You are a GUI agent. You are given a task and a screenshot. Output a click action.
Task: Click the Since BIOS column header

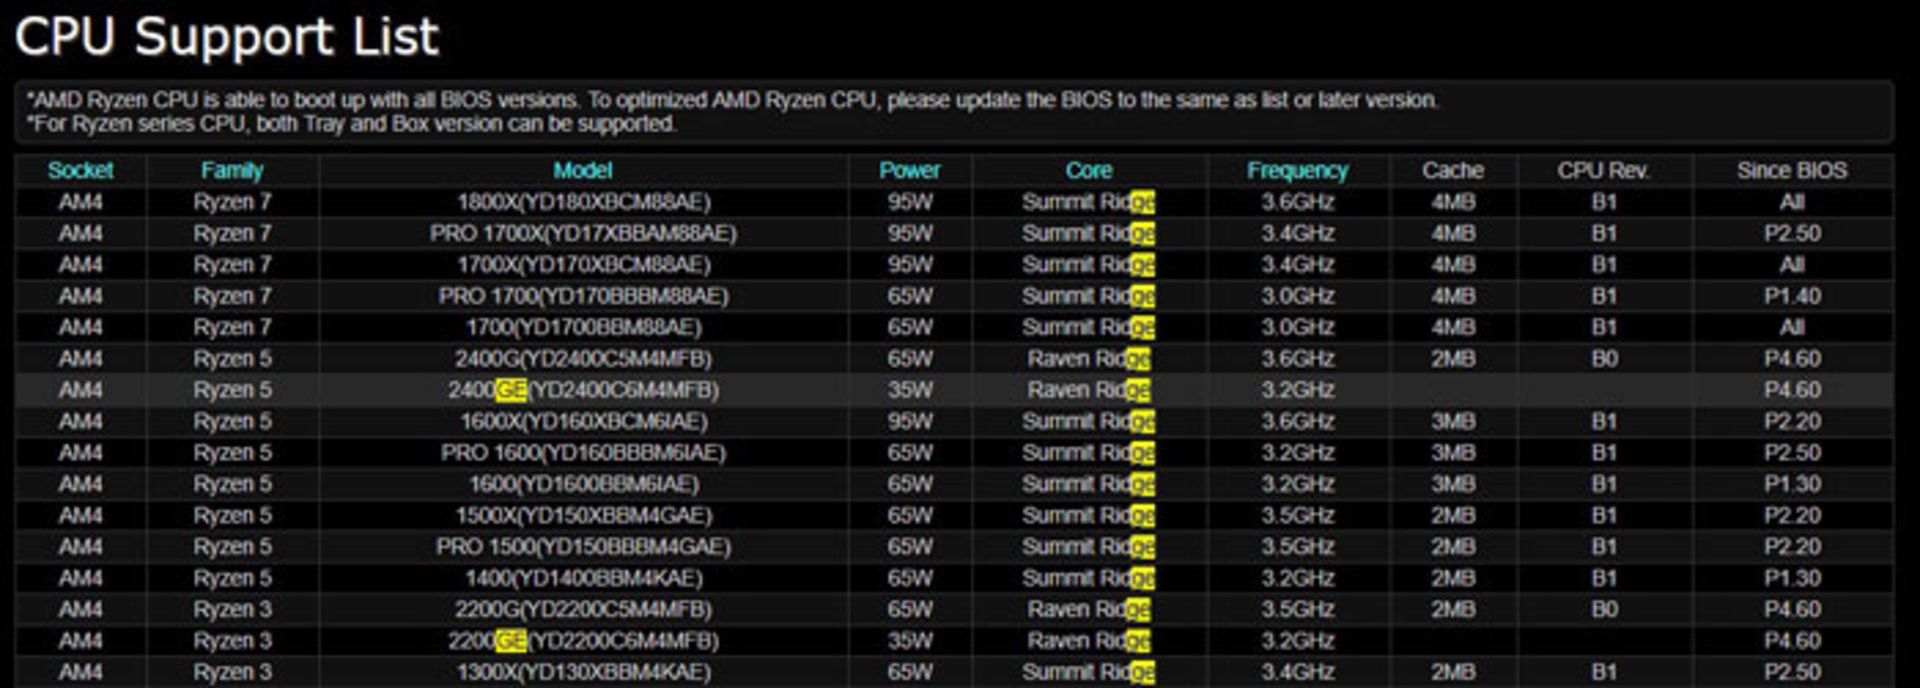pos(1791,171)
